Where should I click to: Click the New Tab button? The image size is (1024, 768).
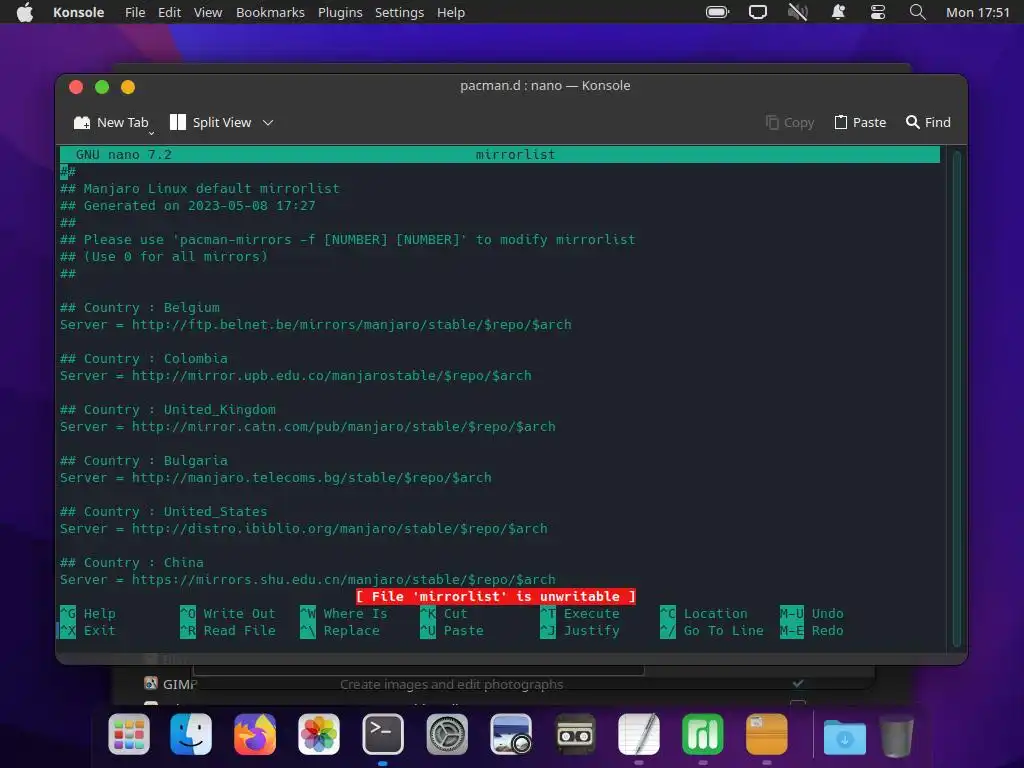pyautogui.click(x=111, y=122)
